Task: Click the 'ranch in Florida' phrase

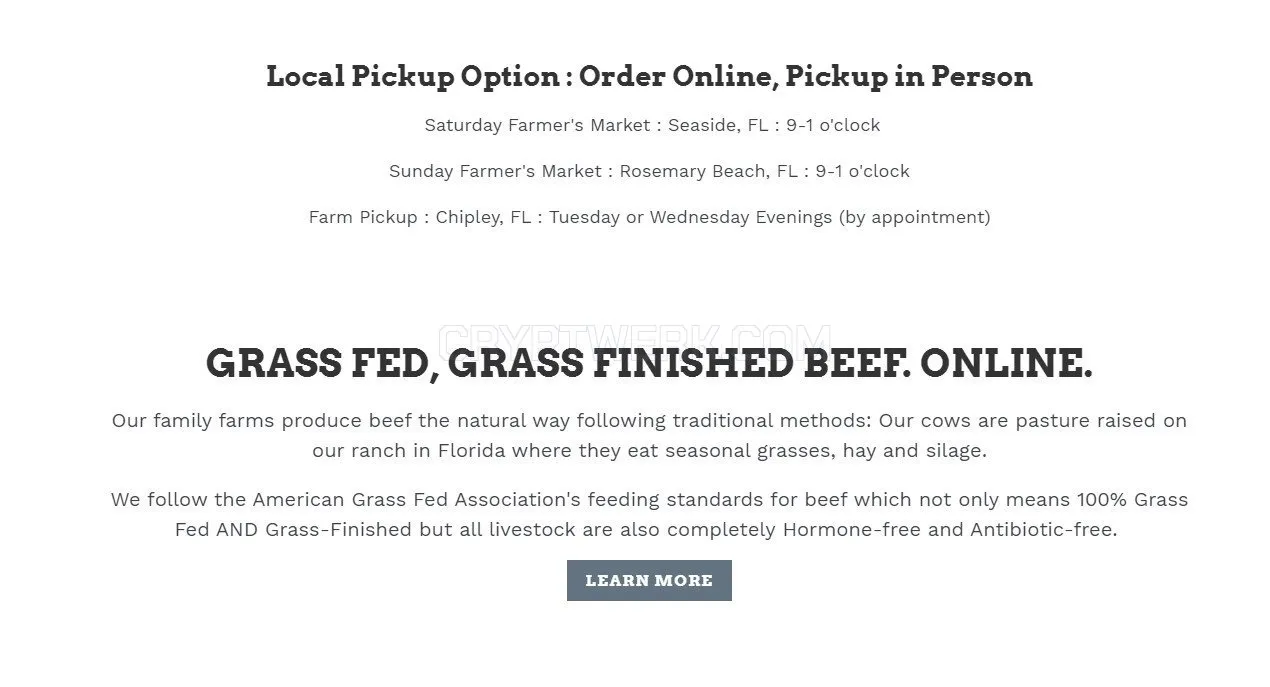Action: (429, 450)
